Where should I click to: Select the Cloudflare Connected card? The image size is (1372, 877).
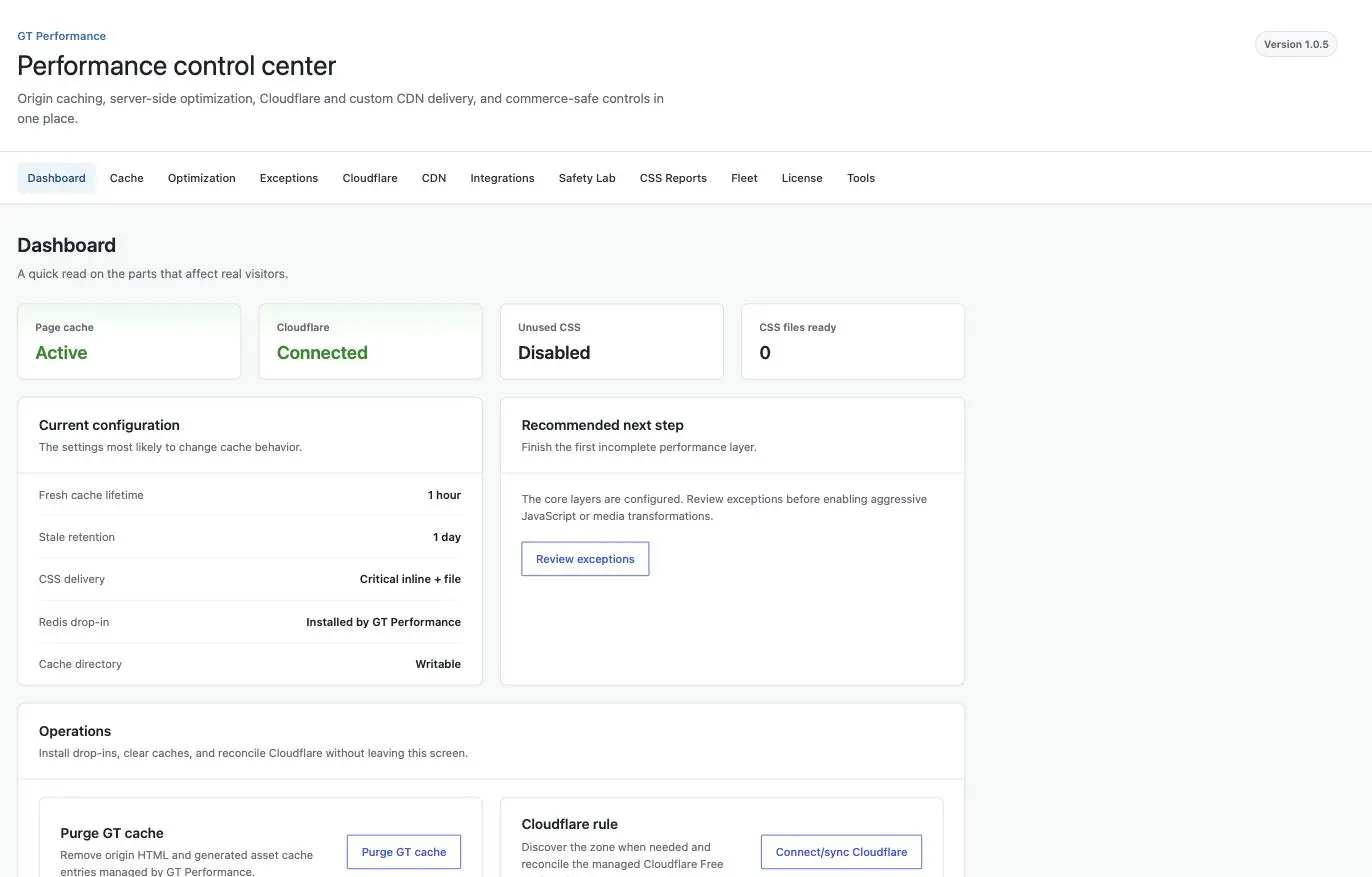[370, 341]
